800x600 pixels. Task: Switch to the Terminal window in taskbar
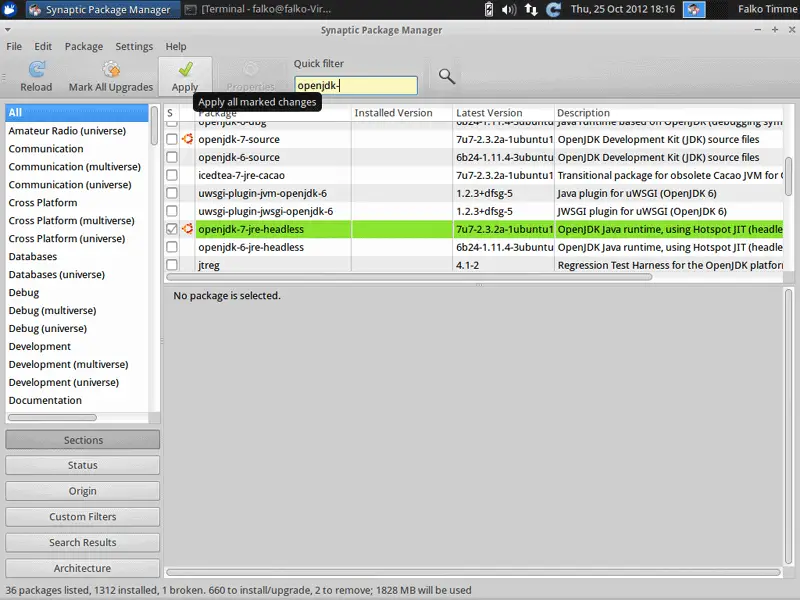(259, 9)
